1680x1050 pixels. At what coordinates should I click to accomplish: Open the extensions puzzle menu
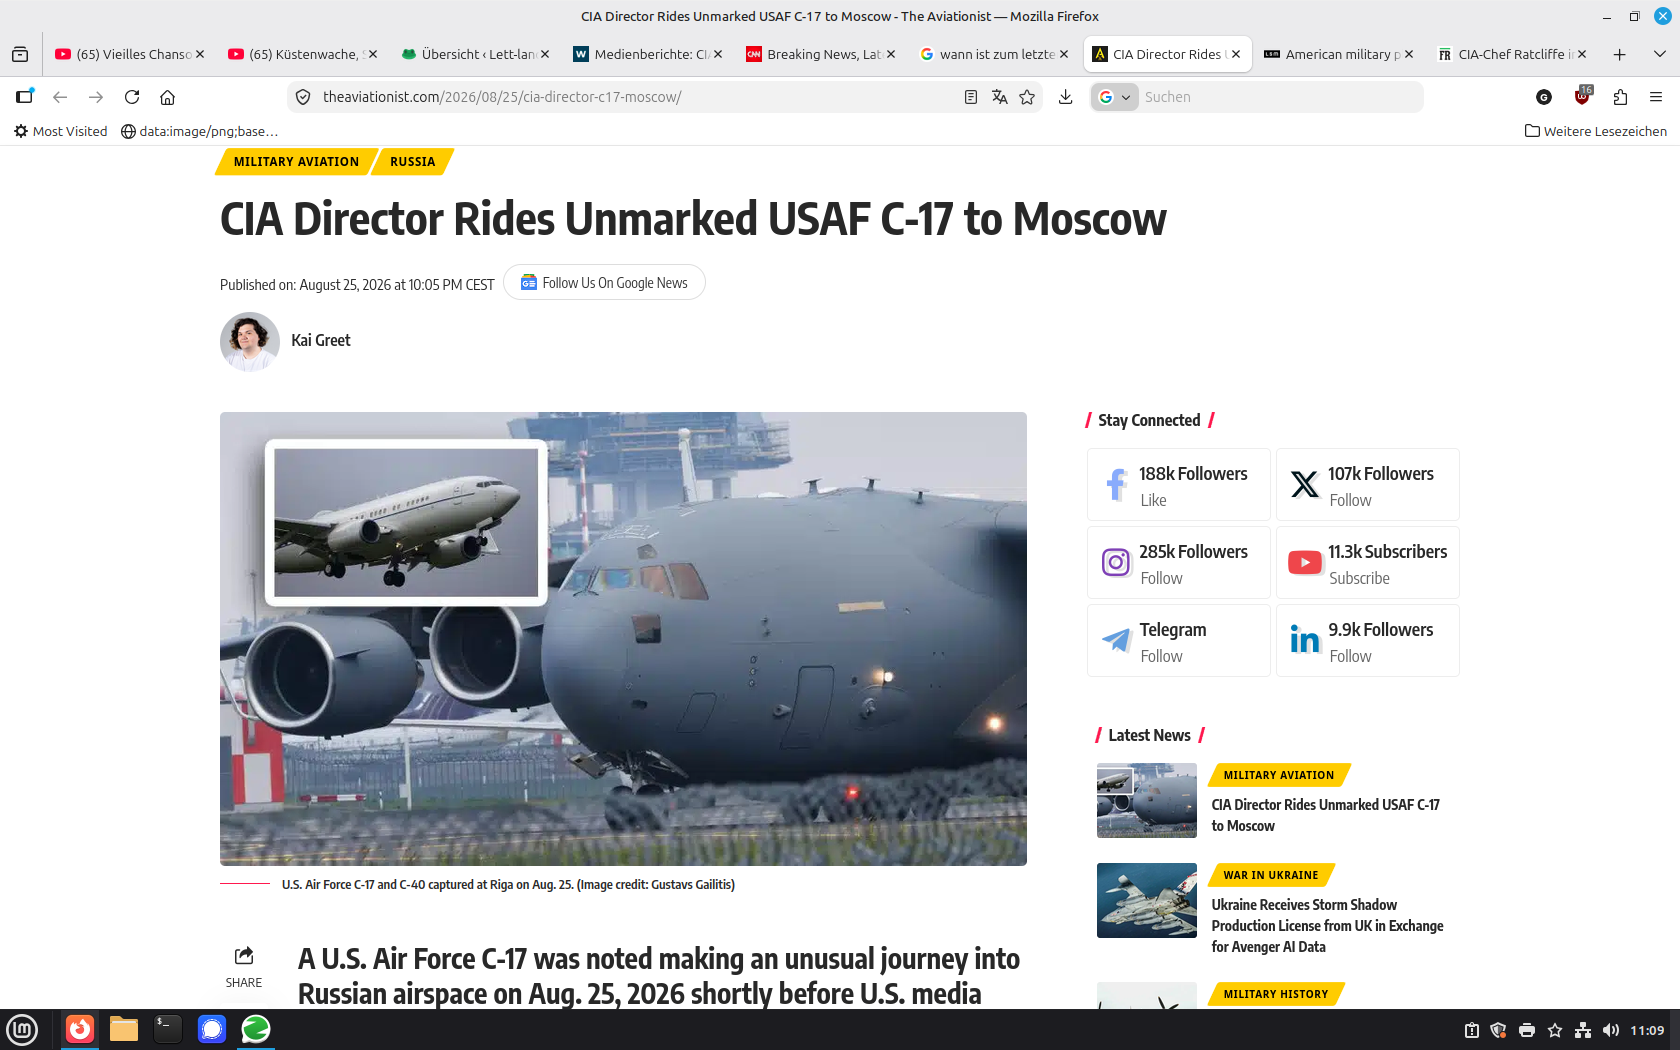pos(1620,97)
